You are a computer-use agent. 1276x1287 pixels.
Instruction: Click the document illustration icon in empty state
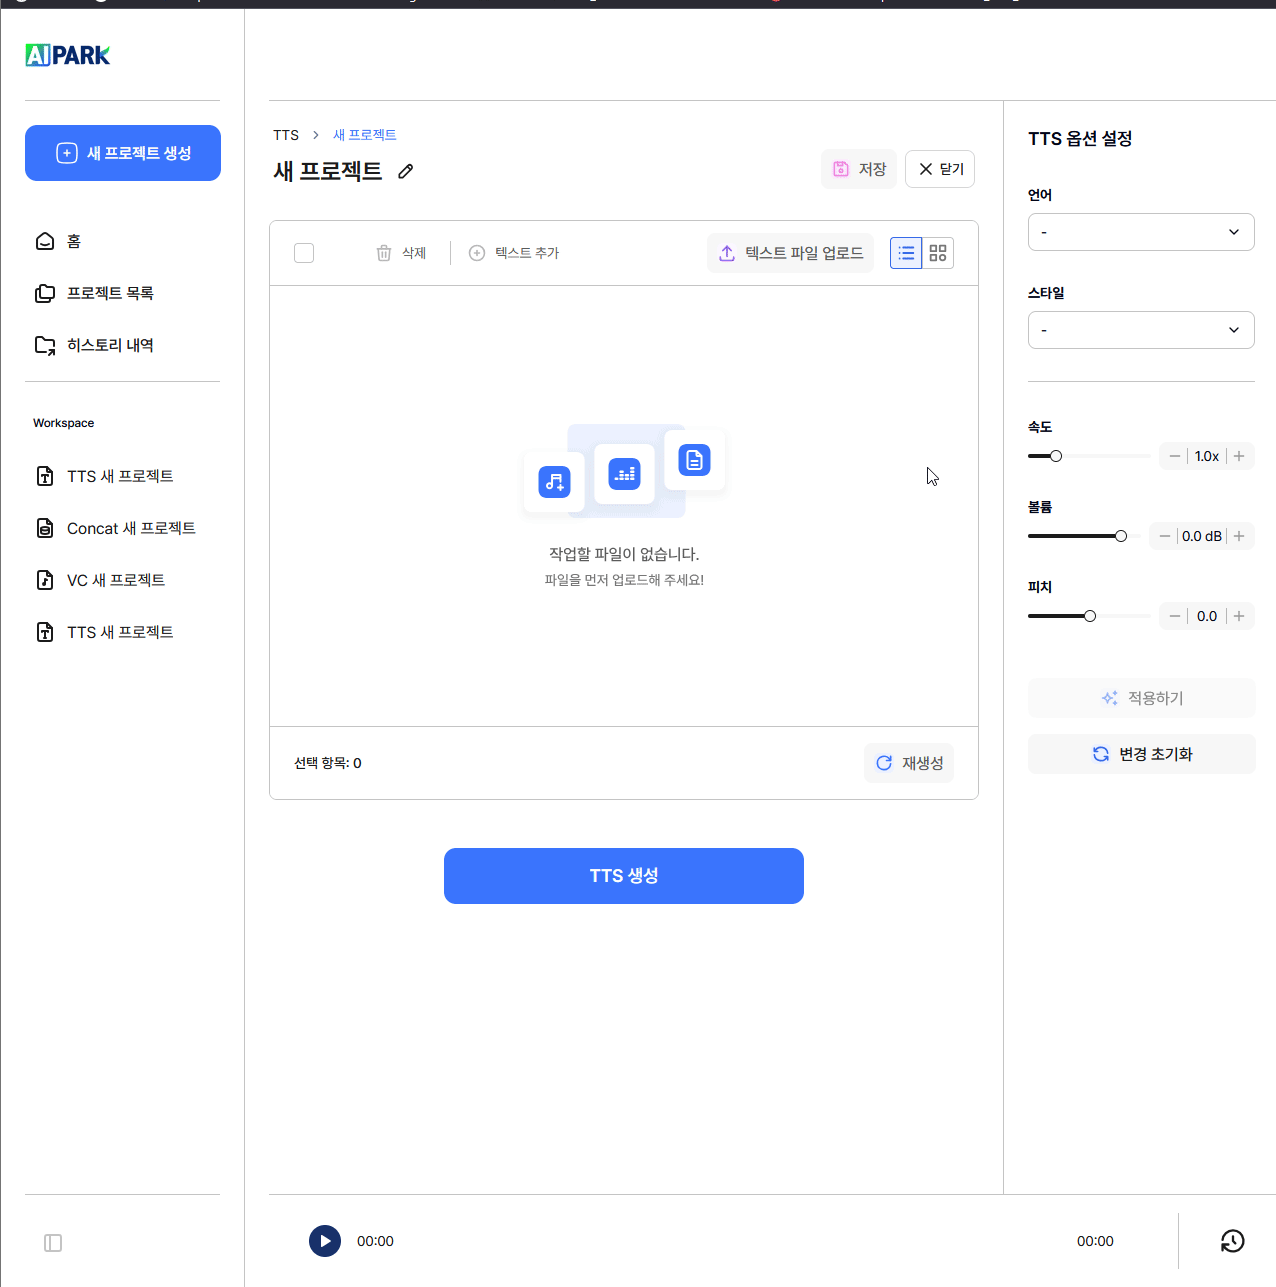694,460
